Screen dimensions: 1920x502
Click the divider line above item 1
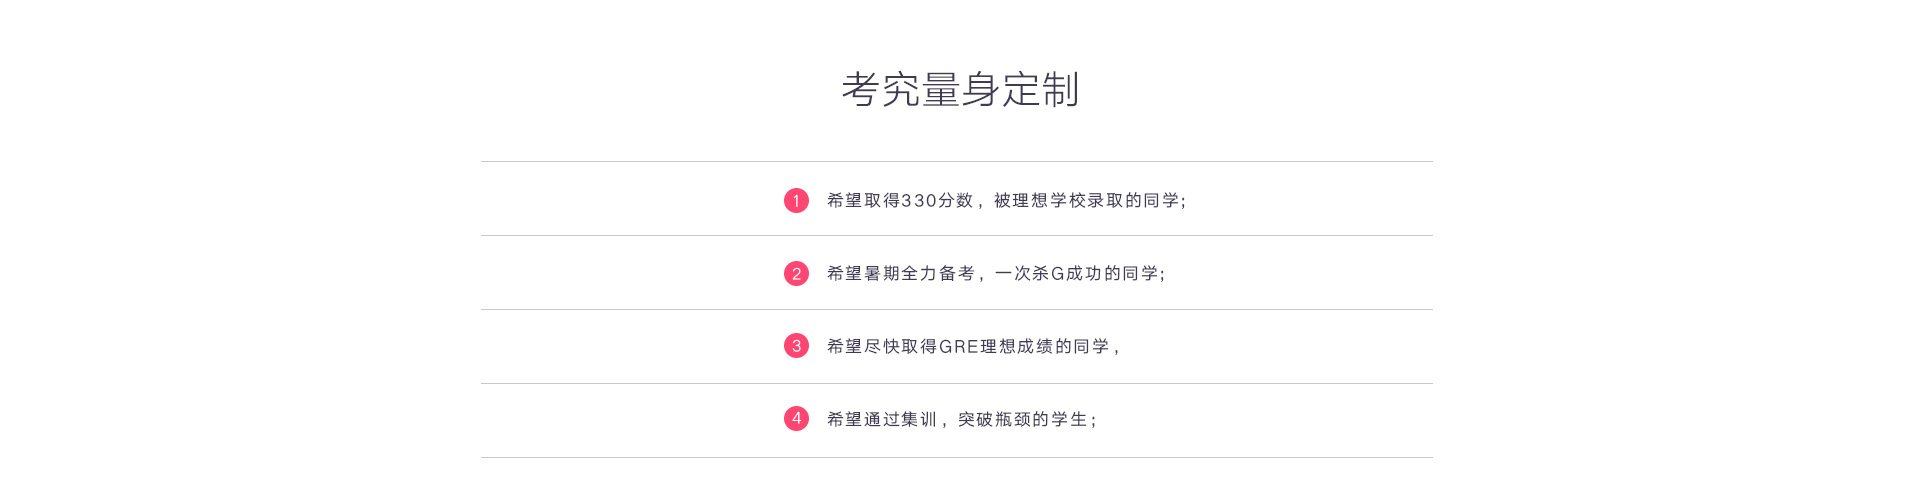tap(957, 162)
